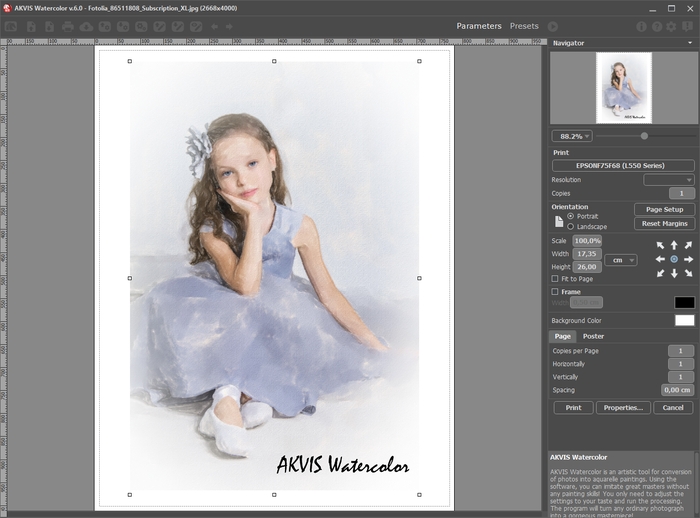Align image right with right arrow
The image size is (700, 518).
(x=688, y=259)
